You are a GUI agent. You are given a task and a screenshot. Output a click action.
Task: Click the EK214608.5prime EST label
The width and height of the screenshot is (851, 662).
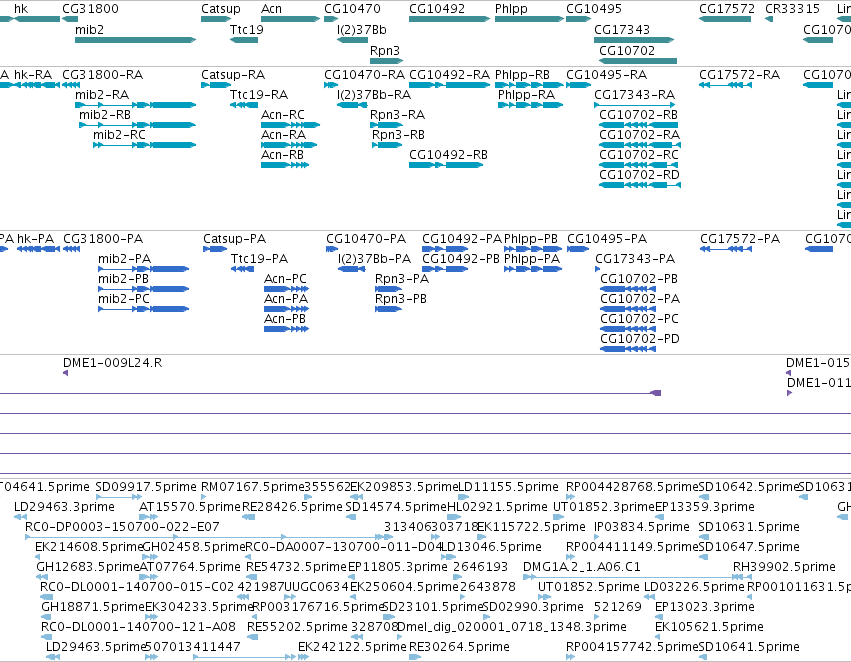89,547
